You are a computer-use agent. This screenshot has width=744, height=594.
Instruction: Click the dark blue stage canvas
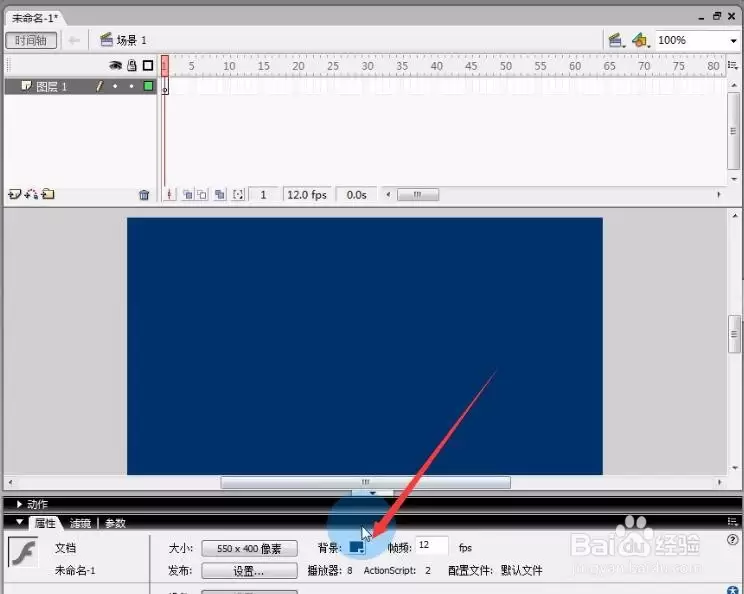365,346
